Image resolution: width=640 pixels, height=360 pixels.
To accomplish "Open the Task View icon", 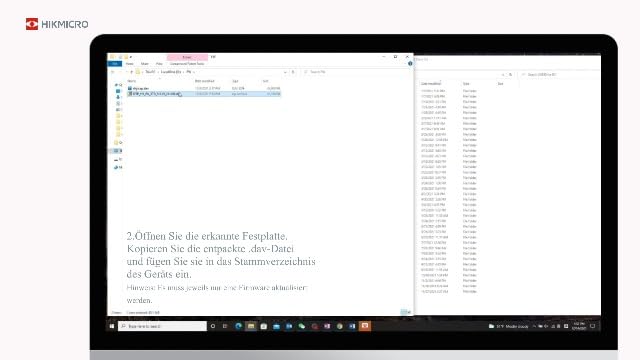I will pyautogui.click(x=225, y=326).
